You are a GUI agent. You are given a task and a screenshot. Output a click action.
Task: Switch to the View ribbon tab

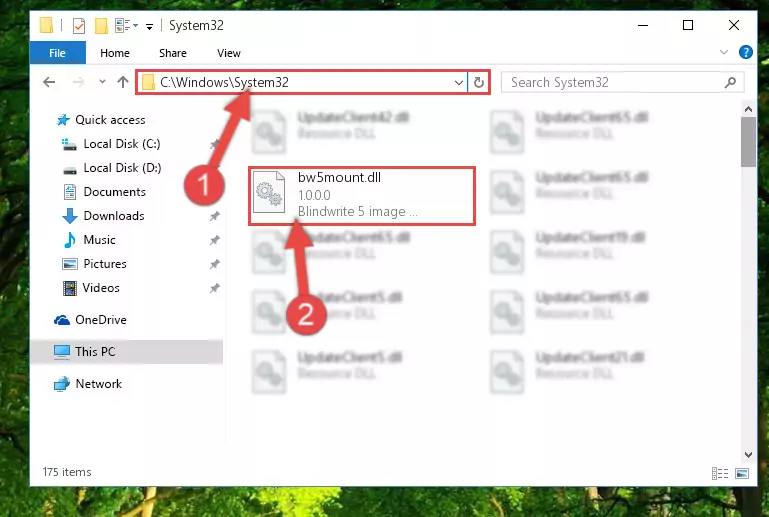point(229,53)
